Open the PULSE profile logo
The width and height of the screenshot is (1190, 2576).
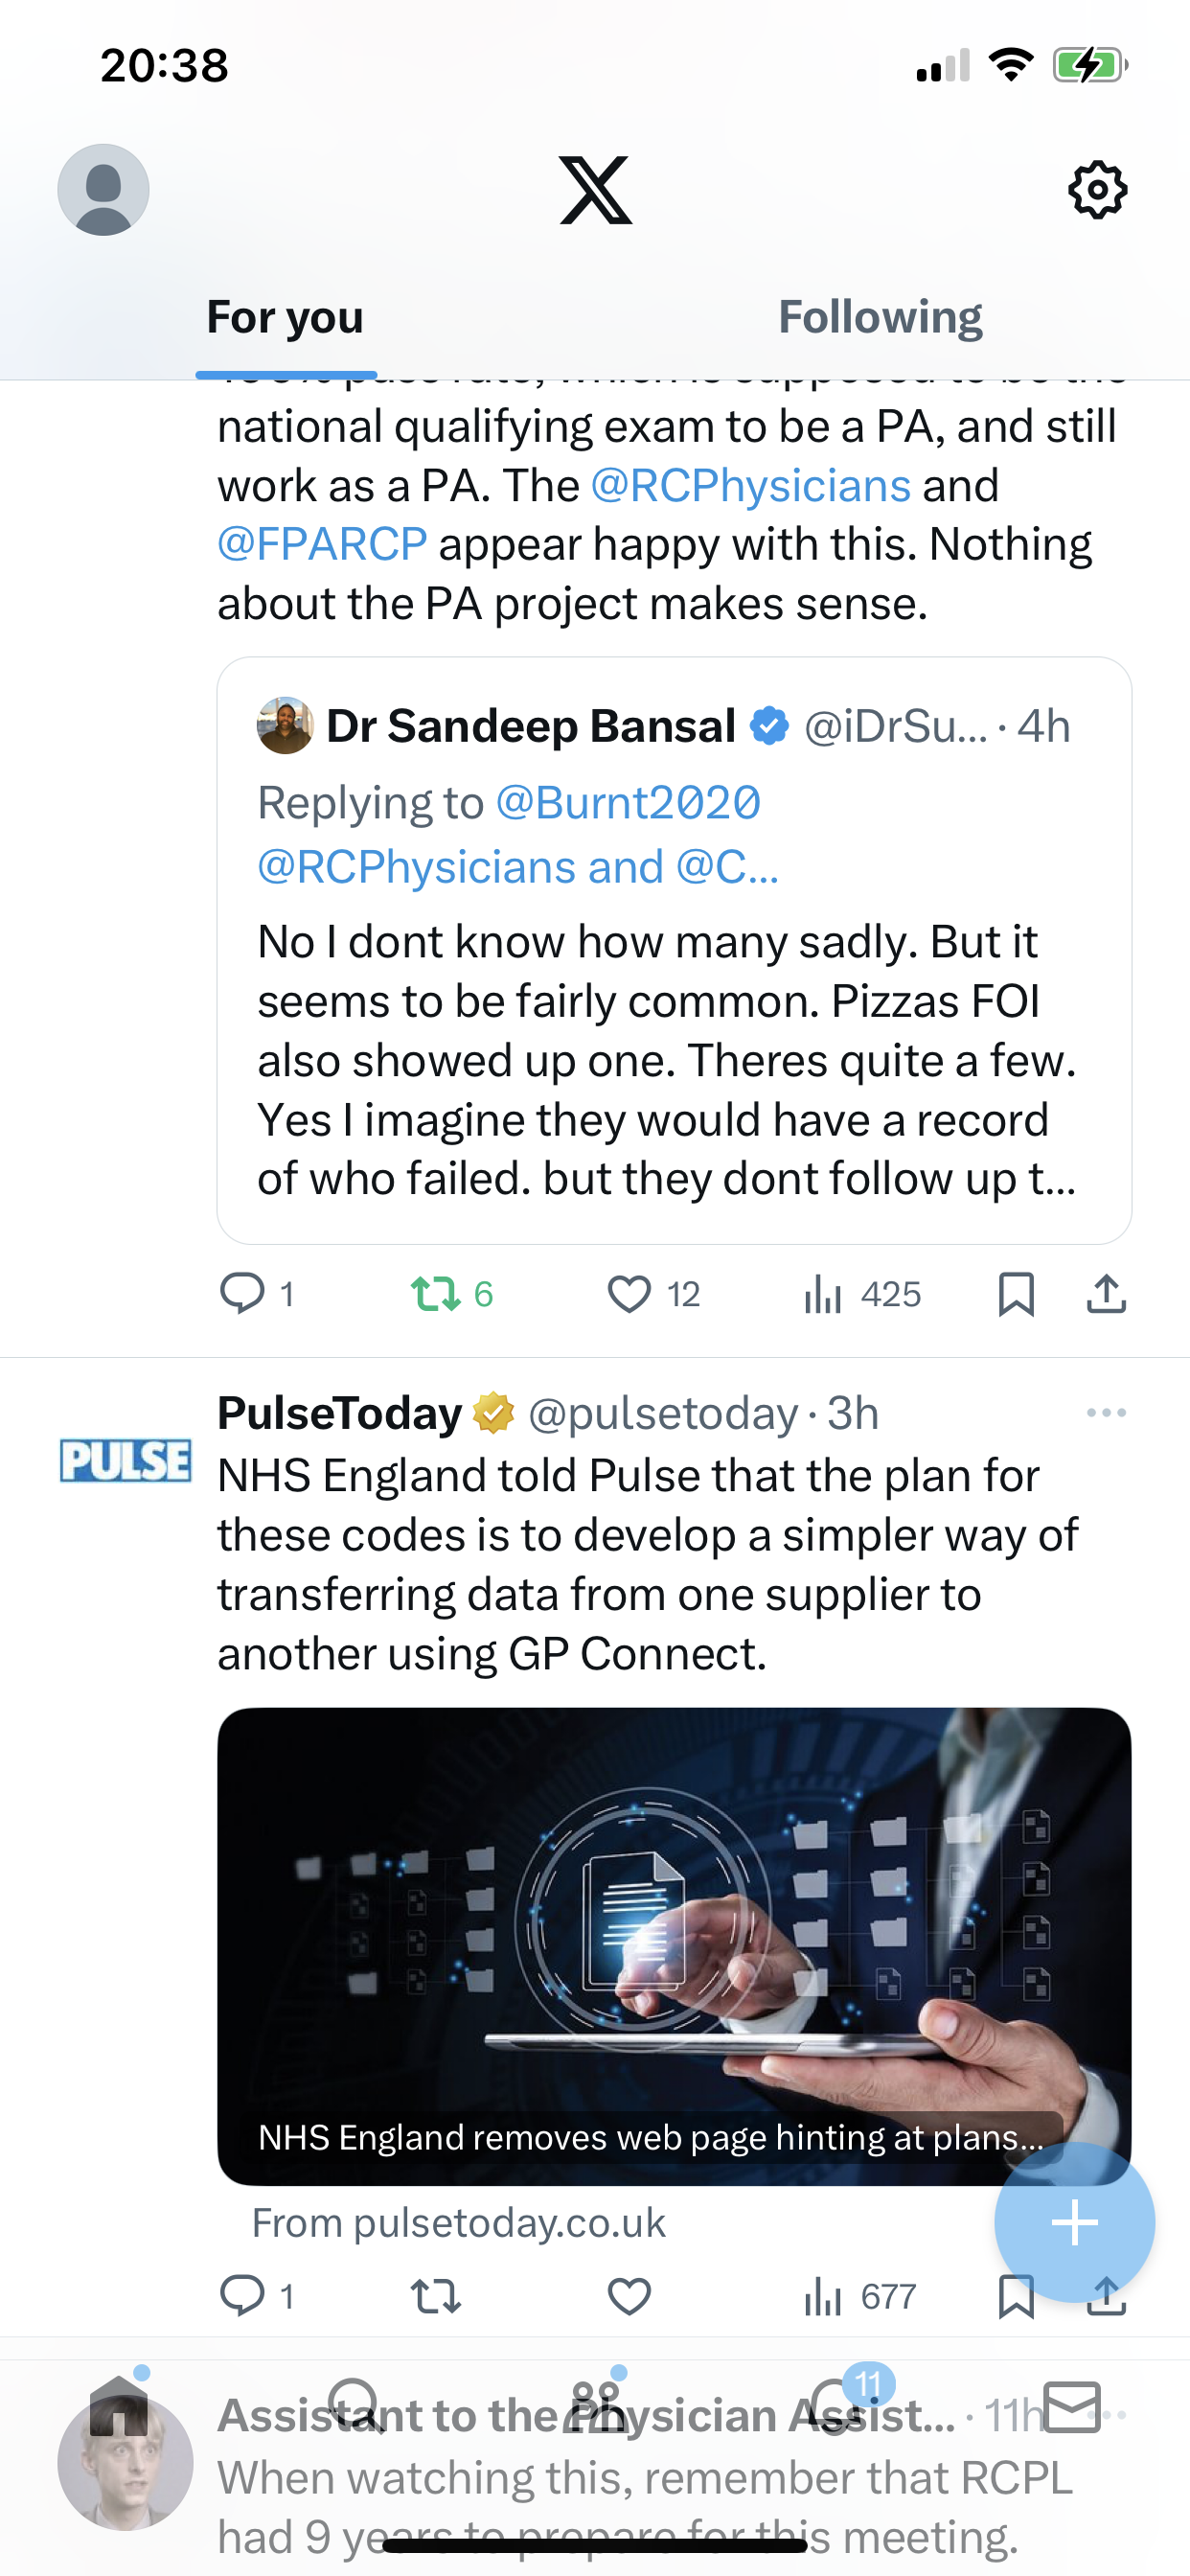125,1460
